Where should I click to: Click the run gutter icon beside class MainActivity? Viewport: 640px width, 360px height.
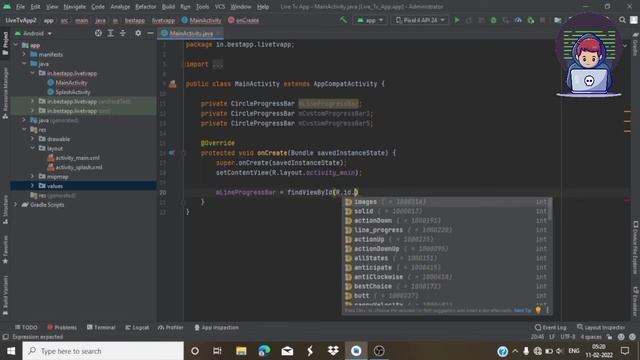(173, 84)
